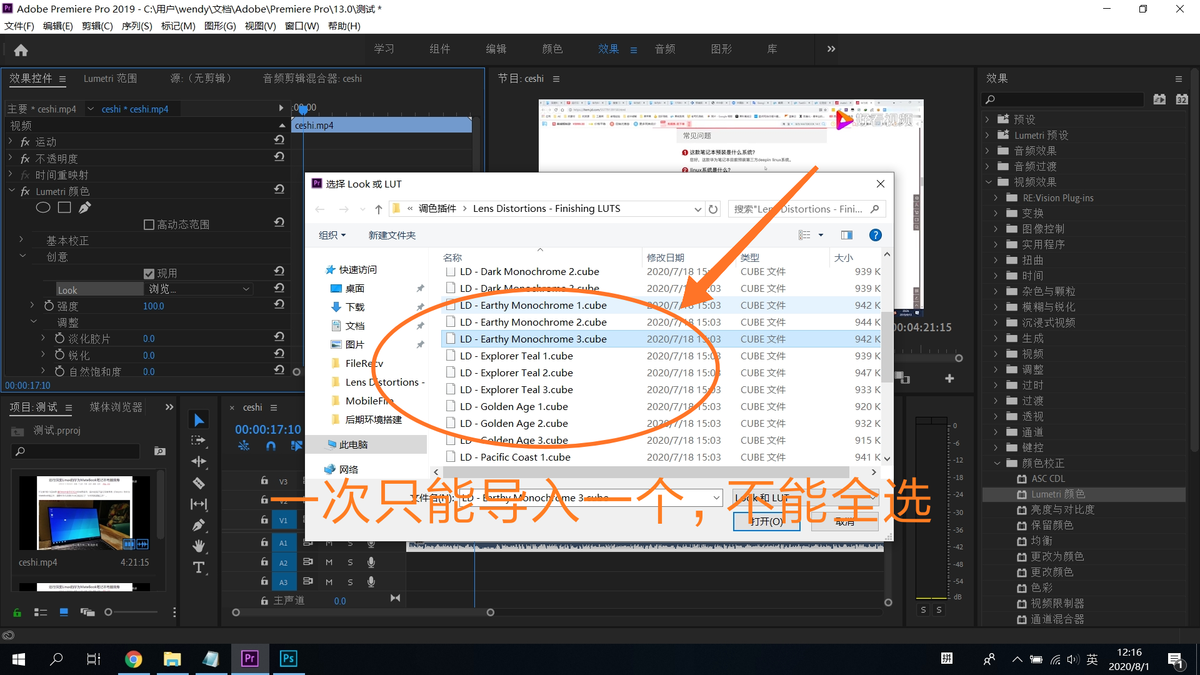Screen dimensions: 1200x675
Task: Select the Slip tool
Action: tap(199, 504)
